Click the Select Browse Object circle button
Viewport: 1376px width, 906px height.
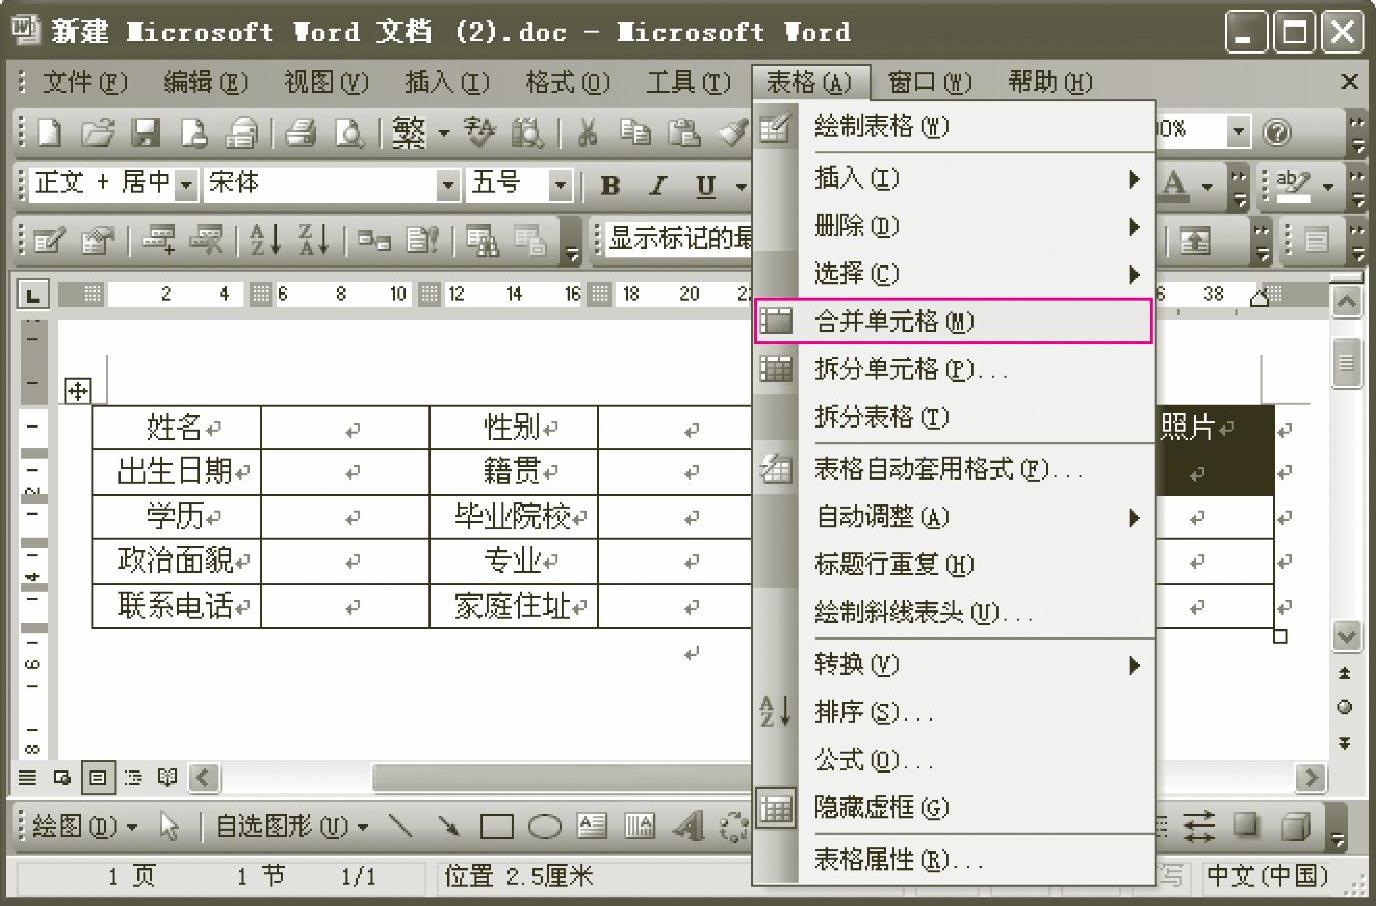(x=1345, y=707)
